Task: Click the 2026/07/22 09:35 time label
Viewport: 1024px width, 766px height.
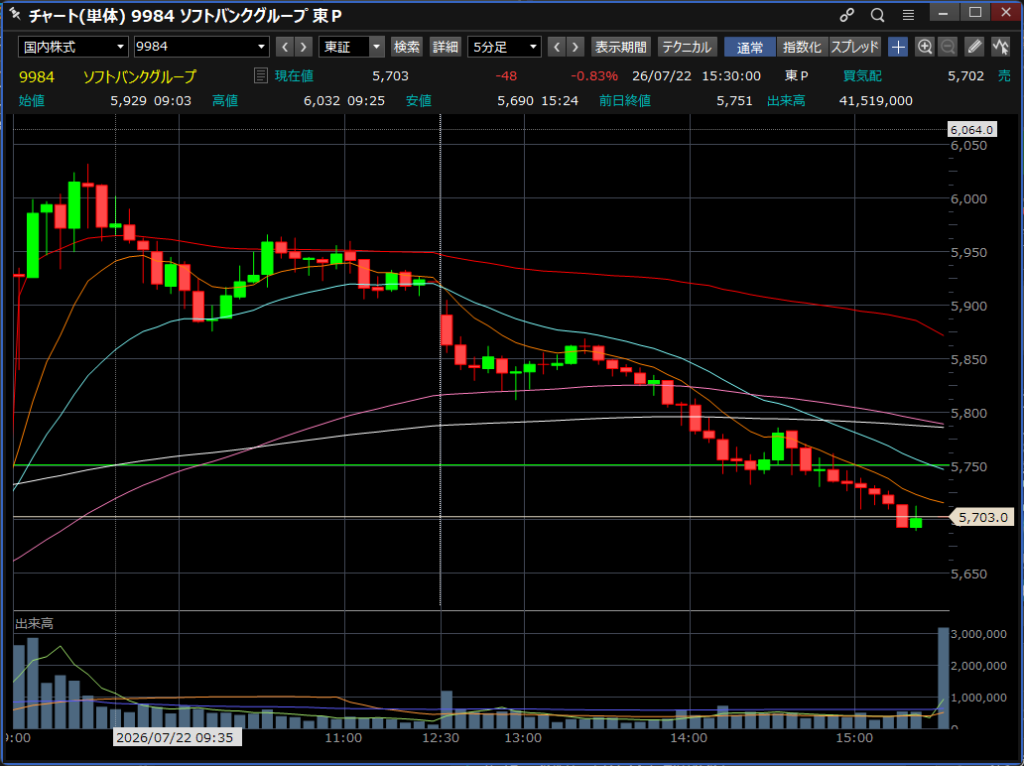Action: (176, 737)
